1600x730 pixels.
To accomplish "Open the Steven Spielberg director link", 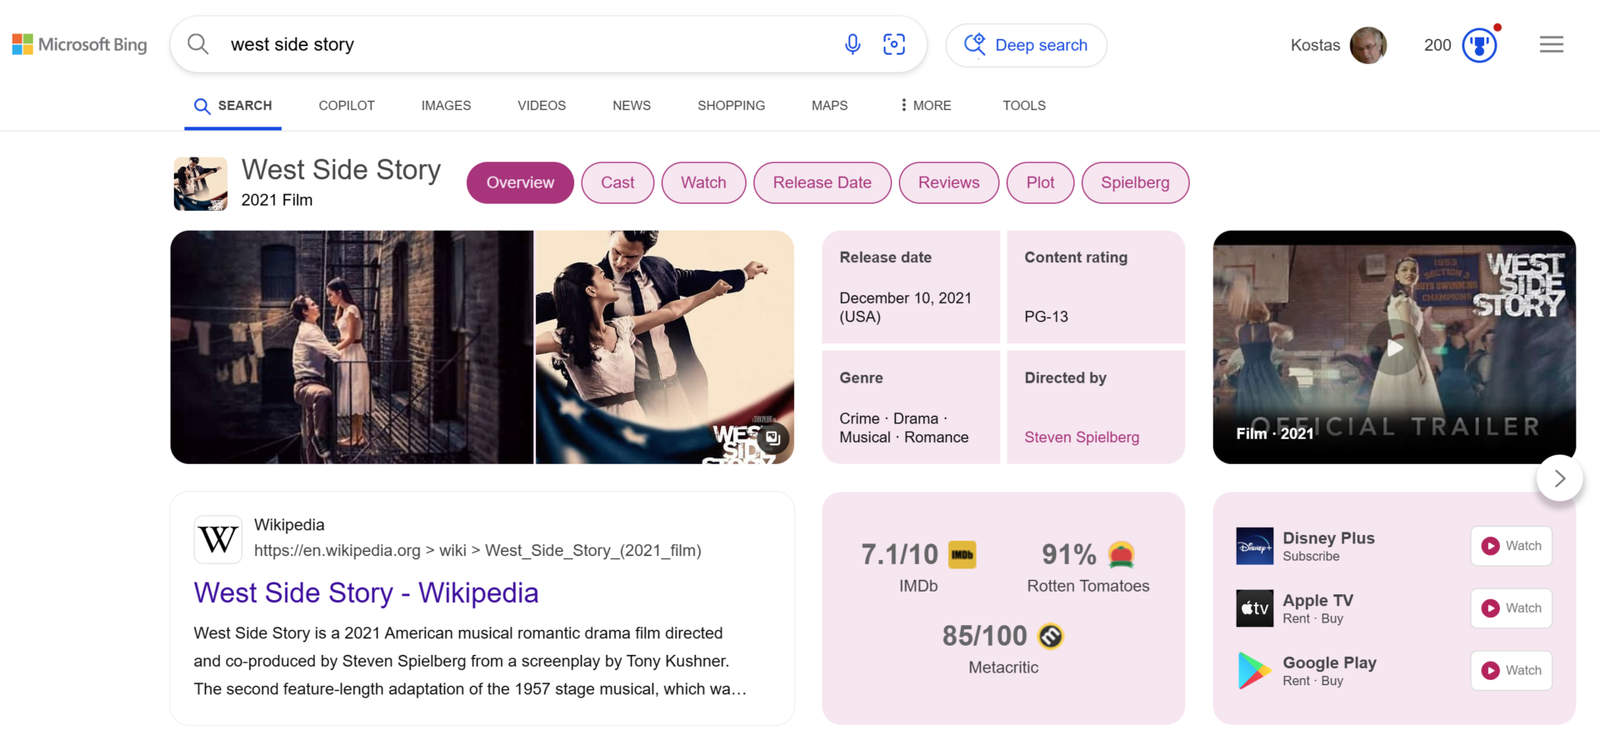I will click(1081, 437).
